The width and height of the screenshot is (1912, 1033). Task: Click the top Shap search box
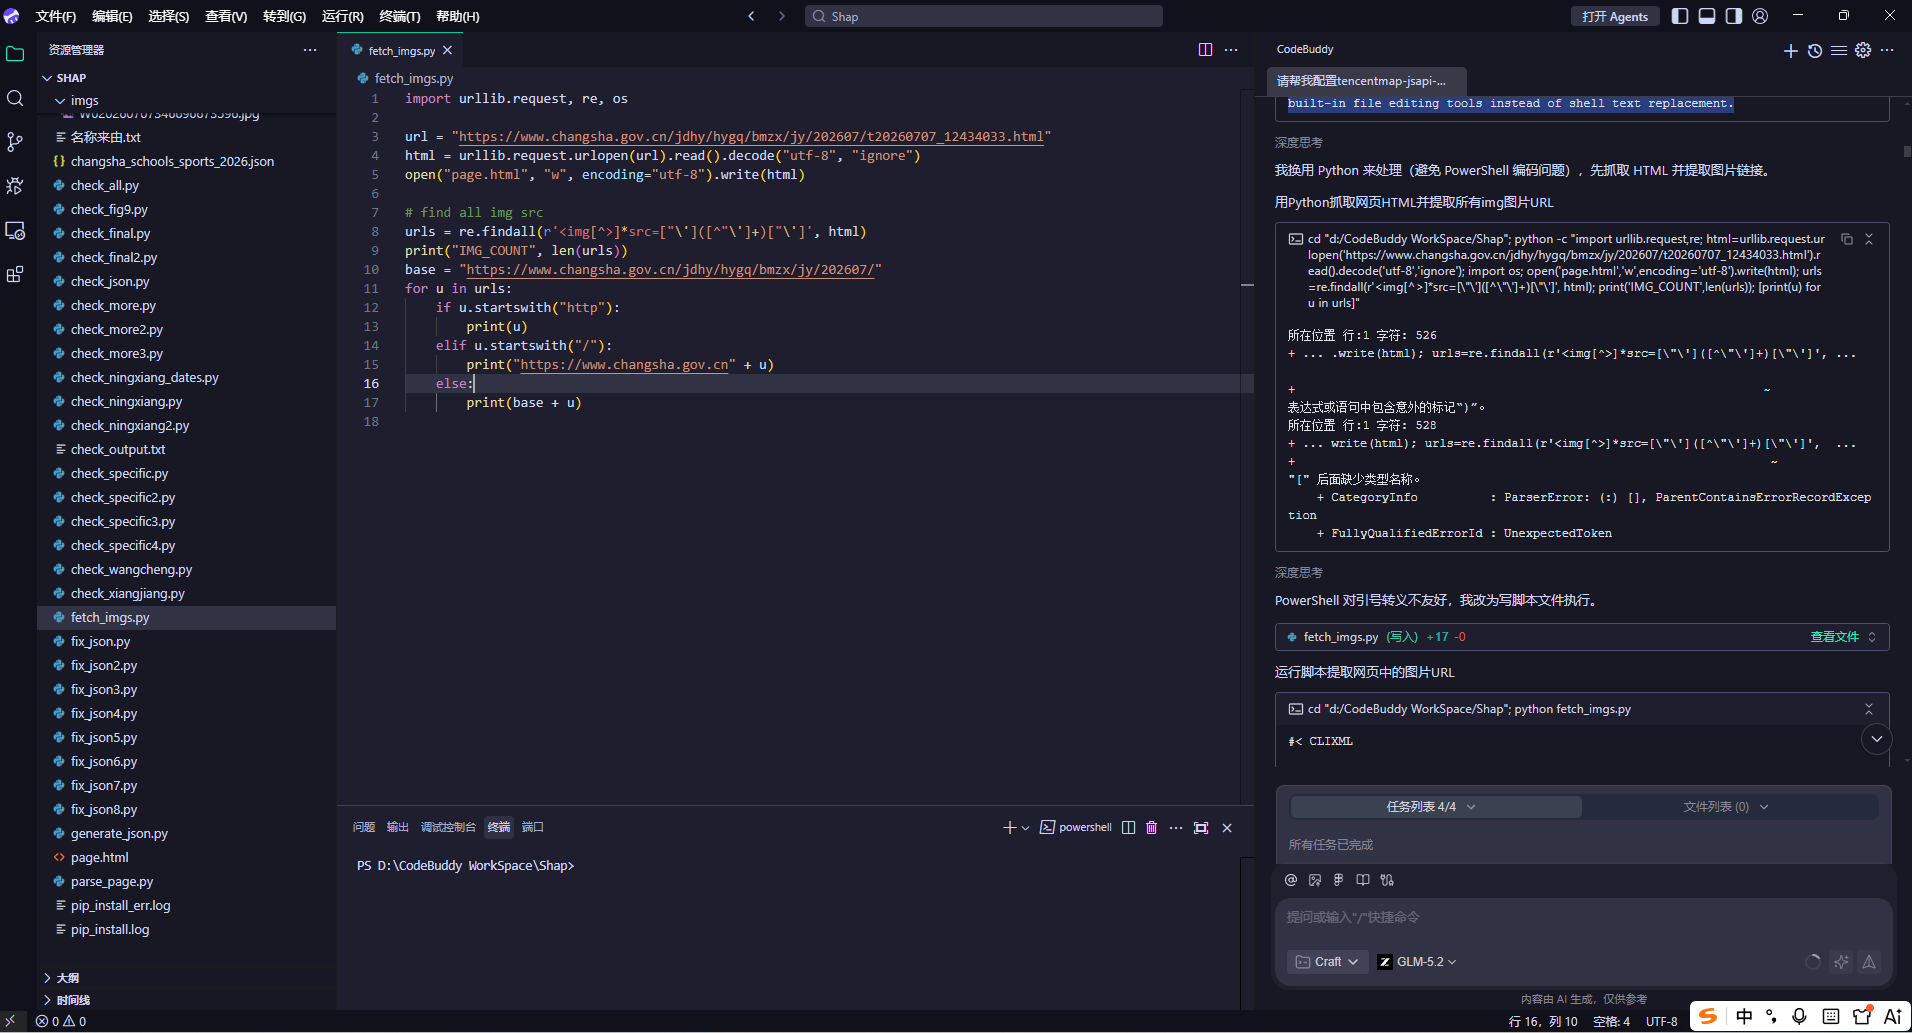coord(984,16)
